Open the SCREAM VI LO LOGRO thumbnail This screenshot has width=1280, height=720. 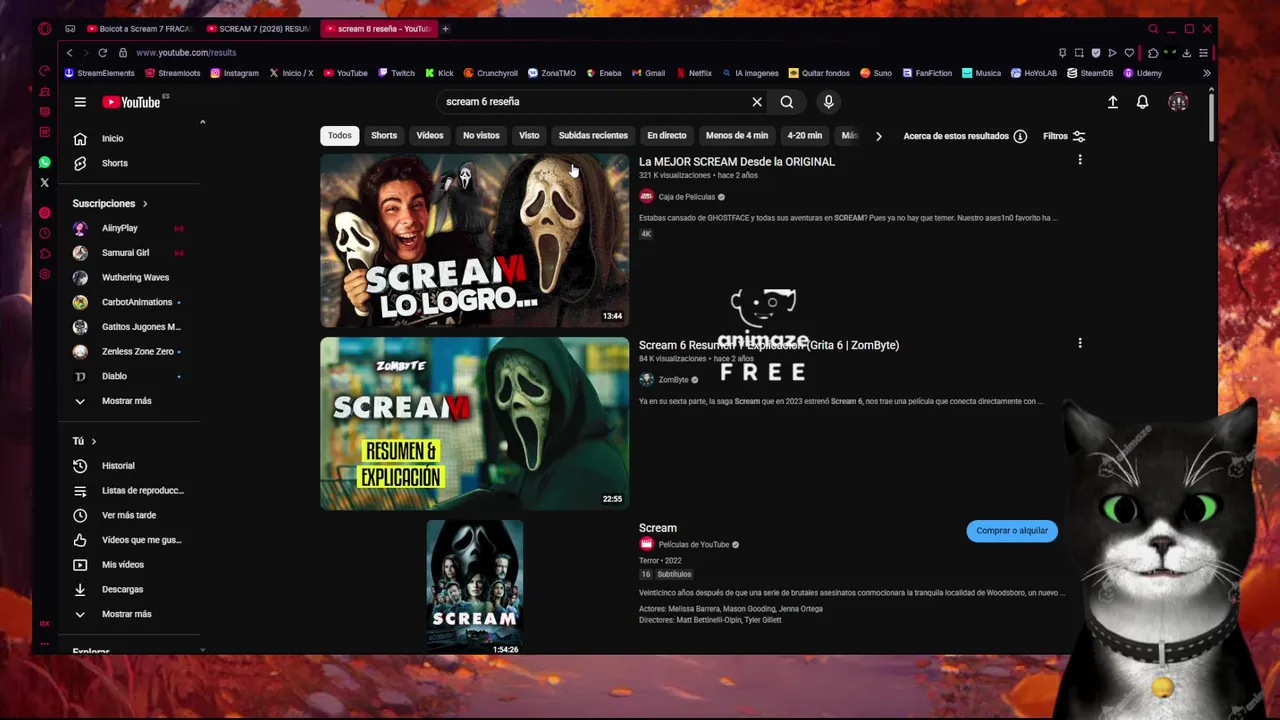(474, 240)
